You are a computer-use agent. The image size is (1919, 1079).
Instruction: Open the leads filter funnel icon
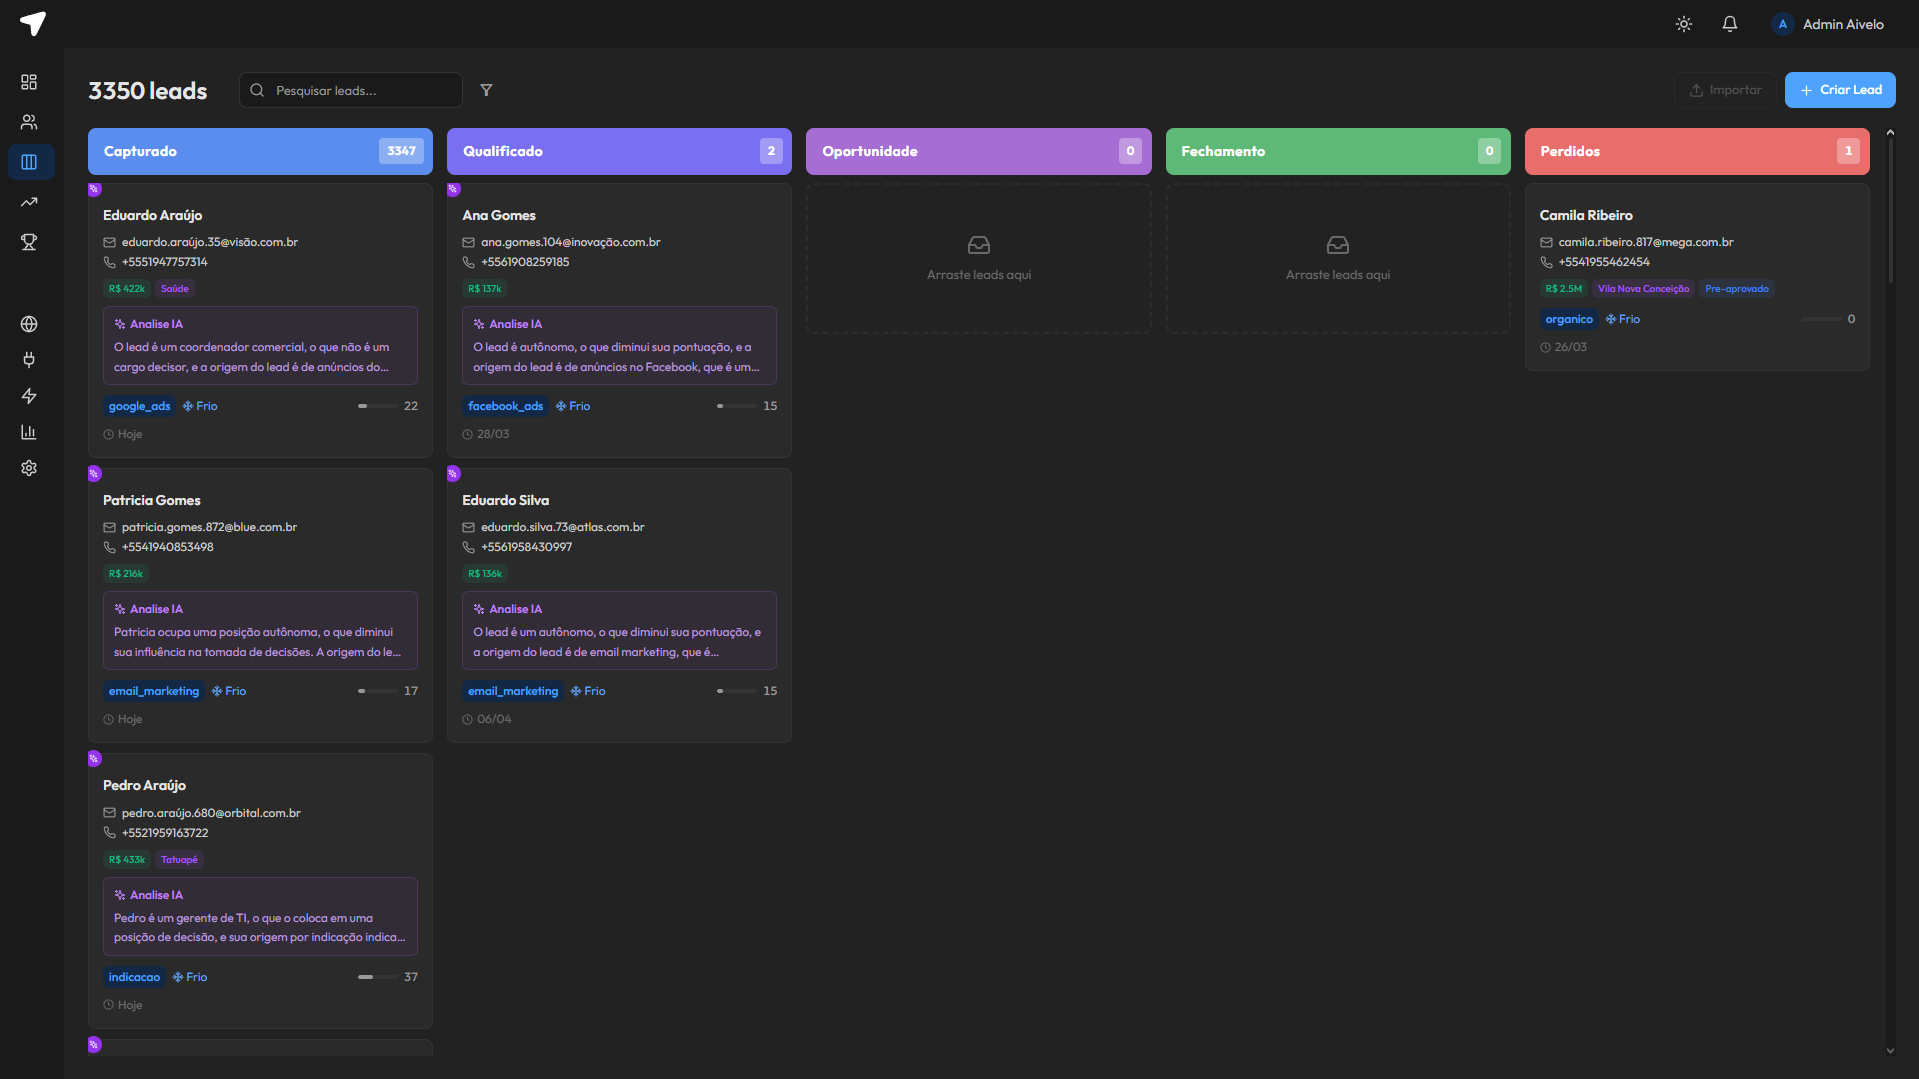coord(486,90)
